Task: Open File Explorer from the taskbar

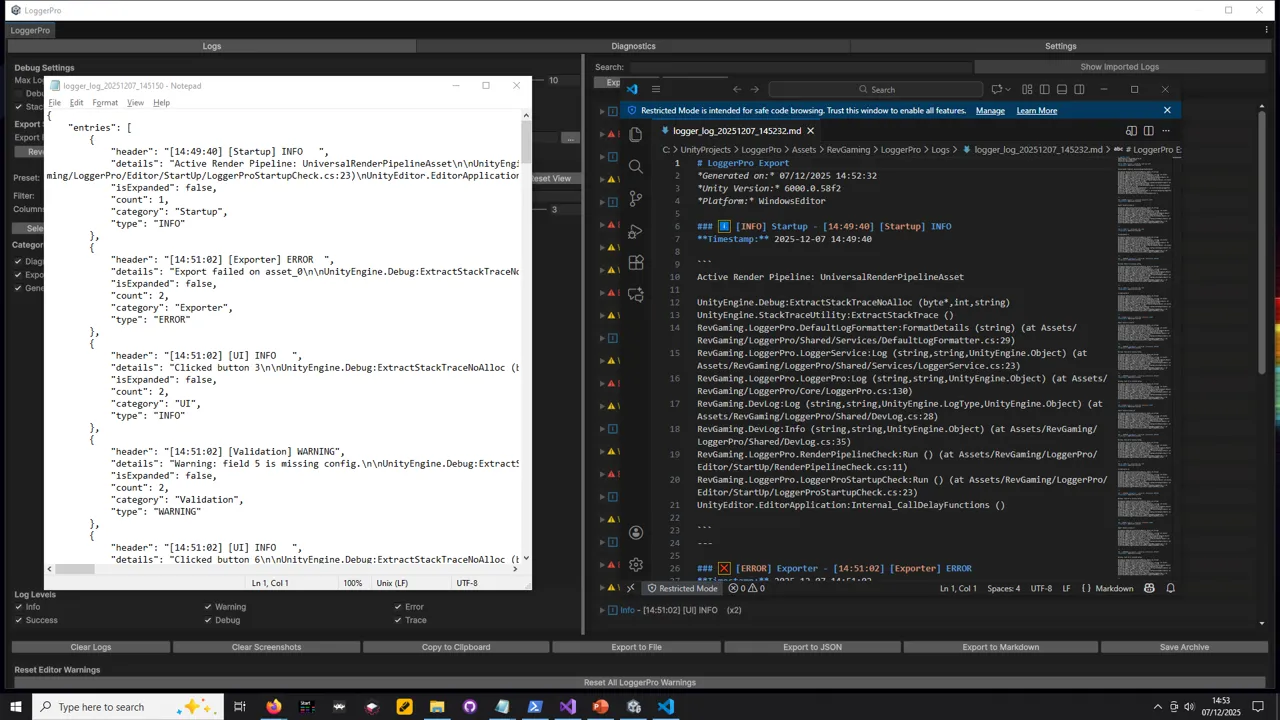Action: (437, 707)
